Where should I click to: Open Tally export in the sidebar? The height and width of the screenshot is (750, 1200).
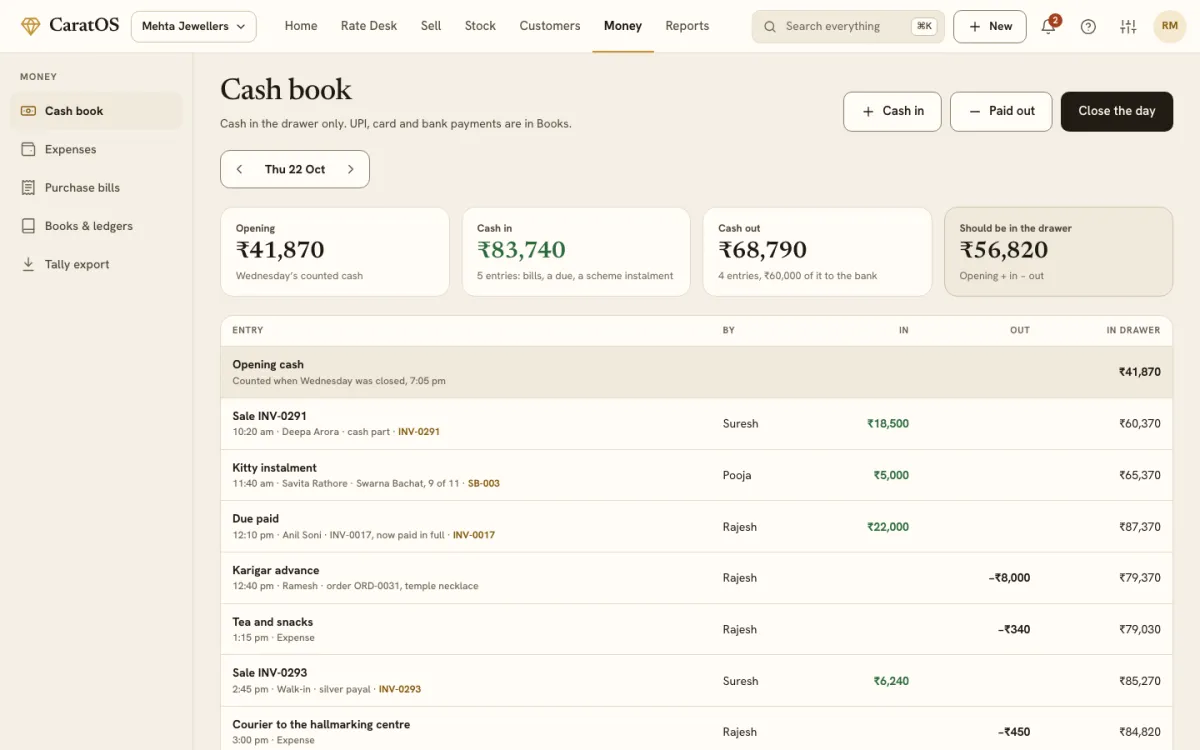[x=96, y=264]
